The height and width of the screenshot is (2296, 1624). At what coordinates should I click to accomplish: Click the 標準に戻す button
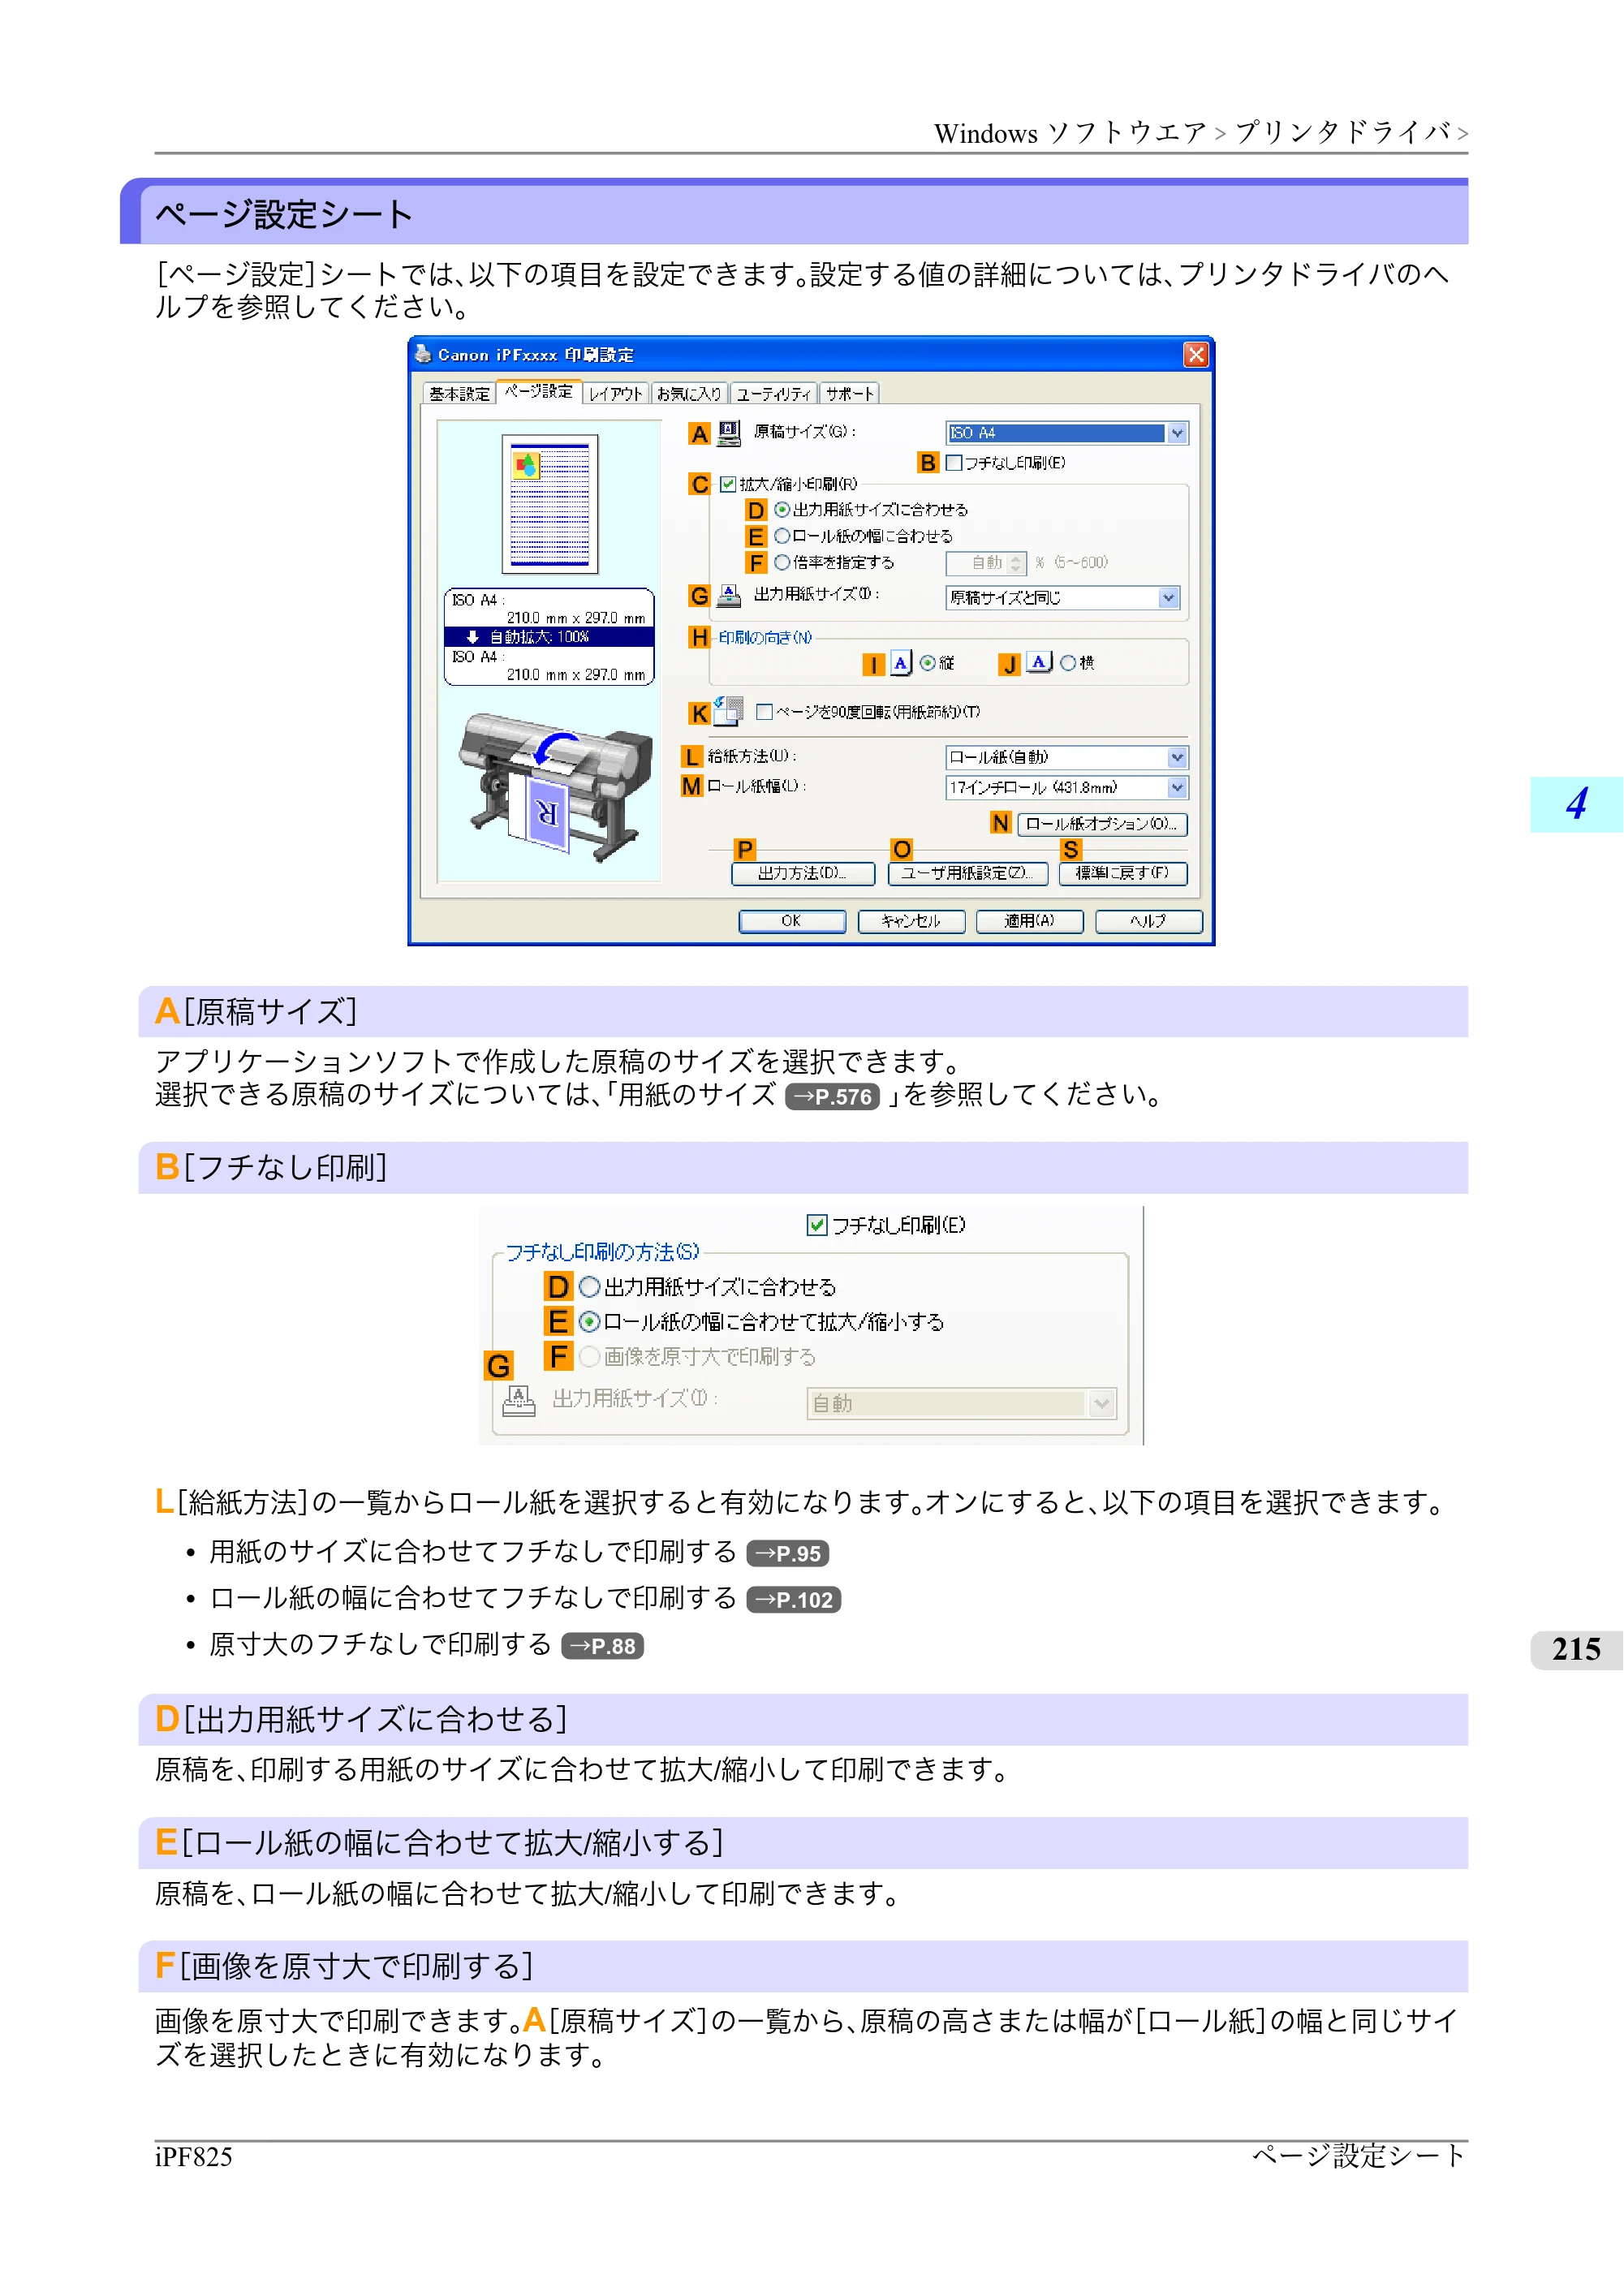coord(1123,873)
